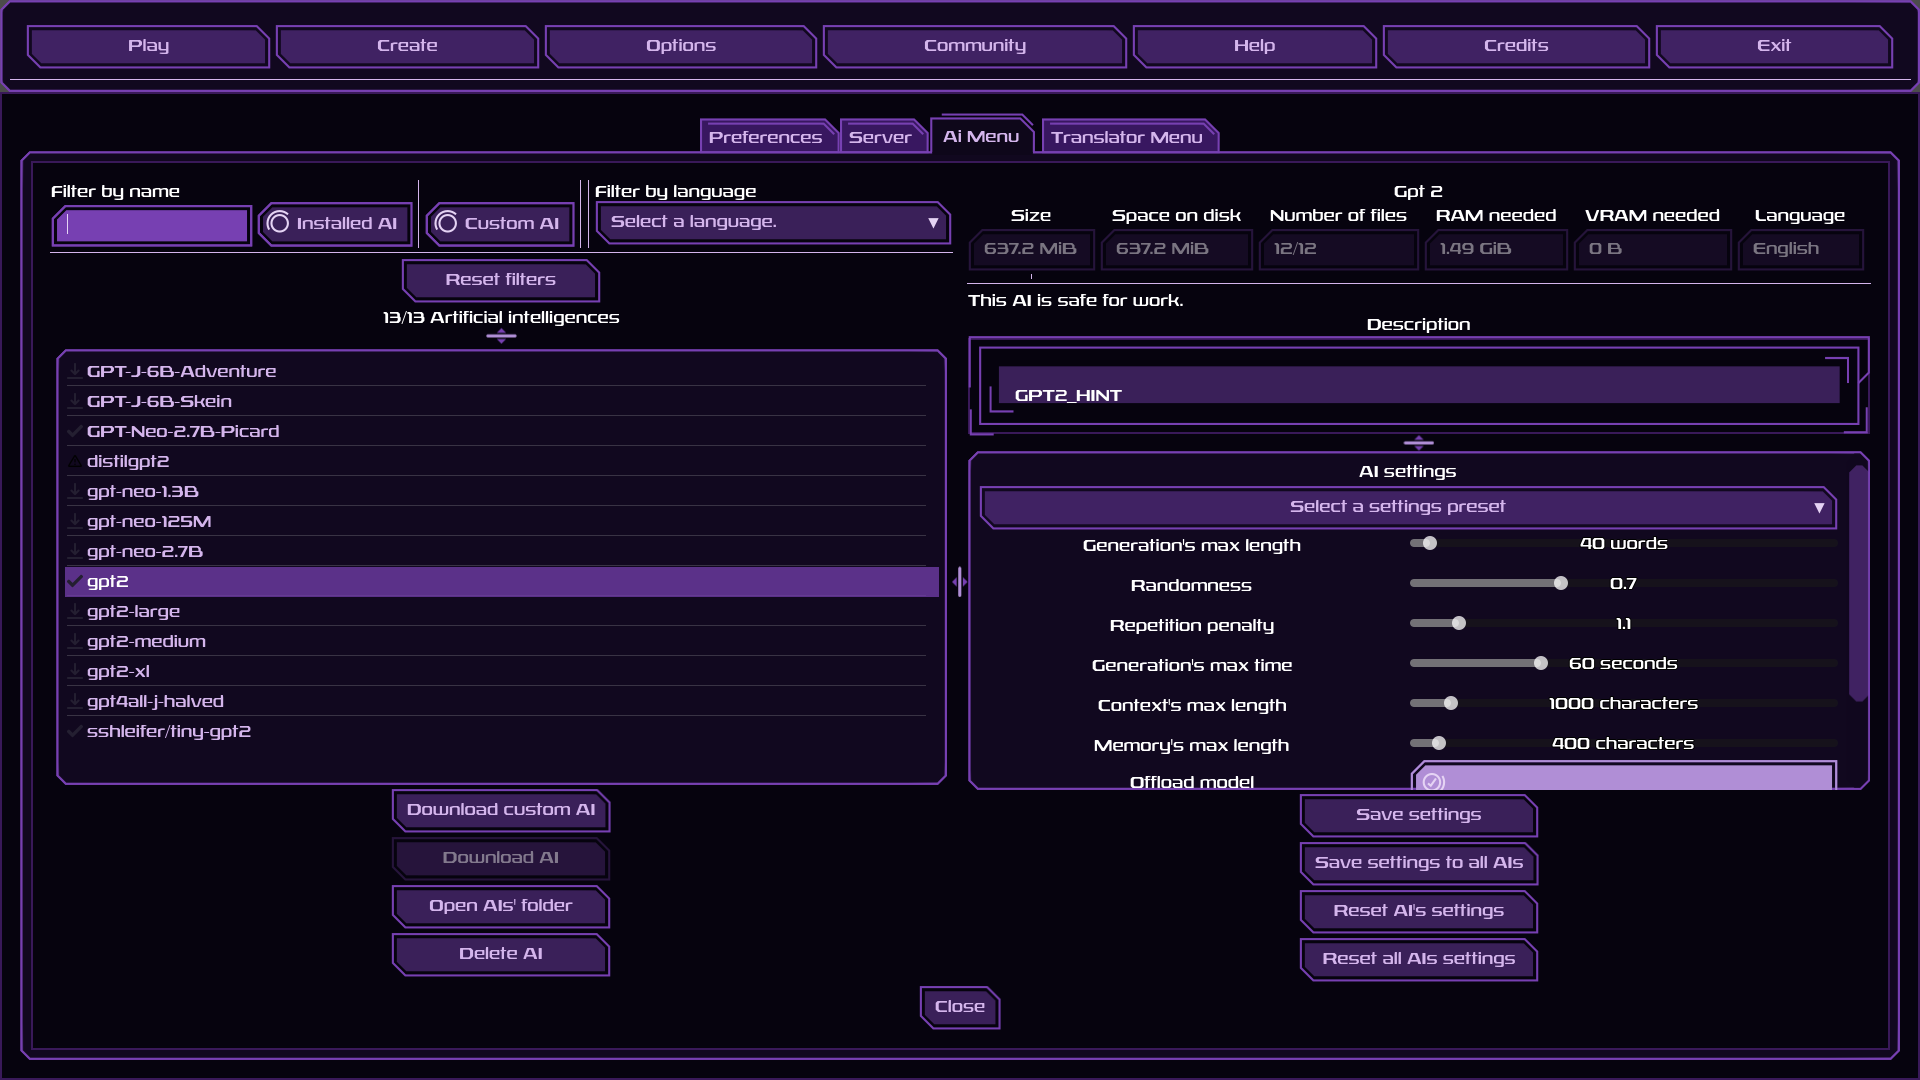Click the Generation's max length slider handle
Viewport: 1920px width, 1080px height.
click(x=1430, y=543)
